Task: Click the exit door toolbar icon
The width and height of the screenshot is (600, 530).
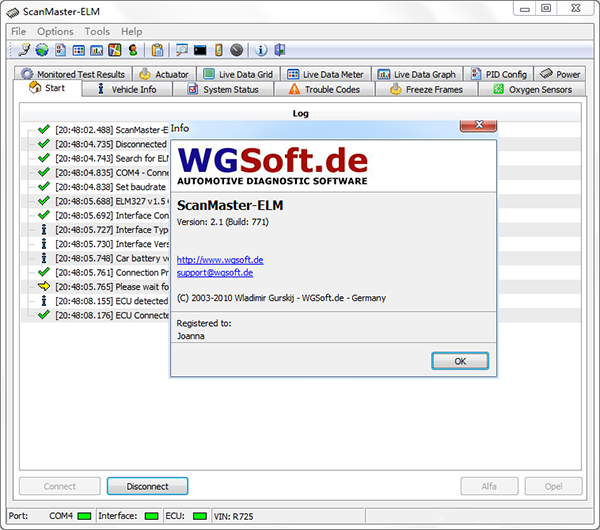Action: coord(280,50)
